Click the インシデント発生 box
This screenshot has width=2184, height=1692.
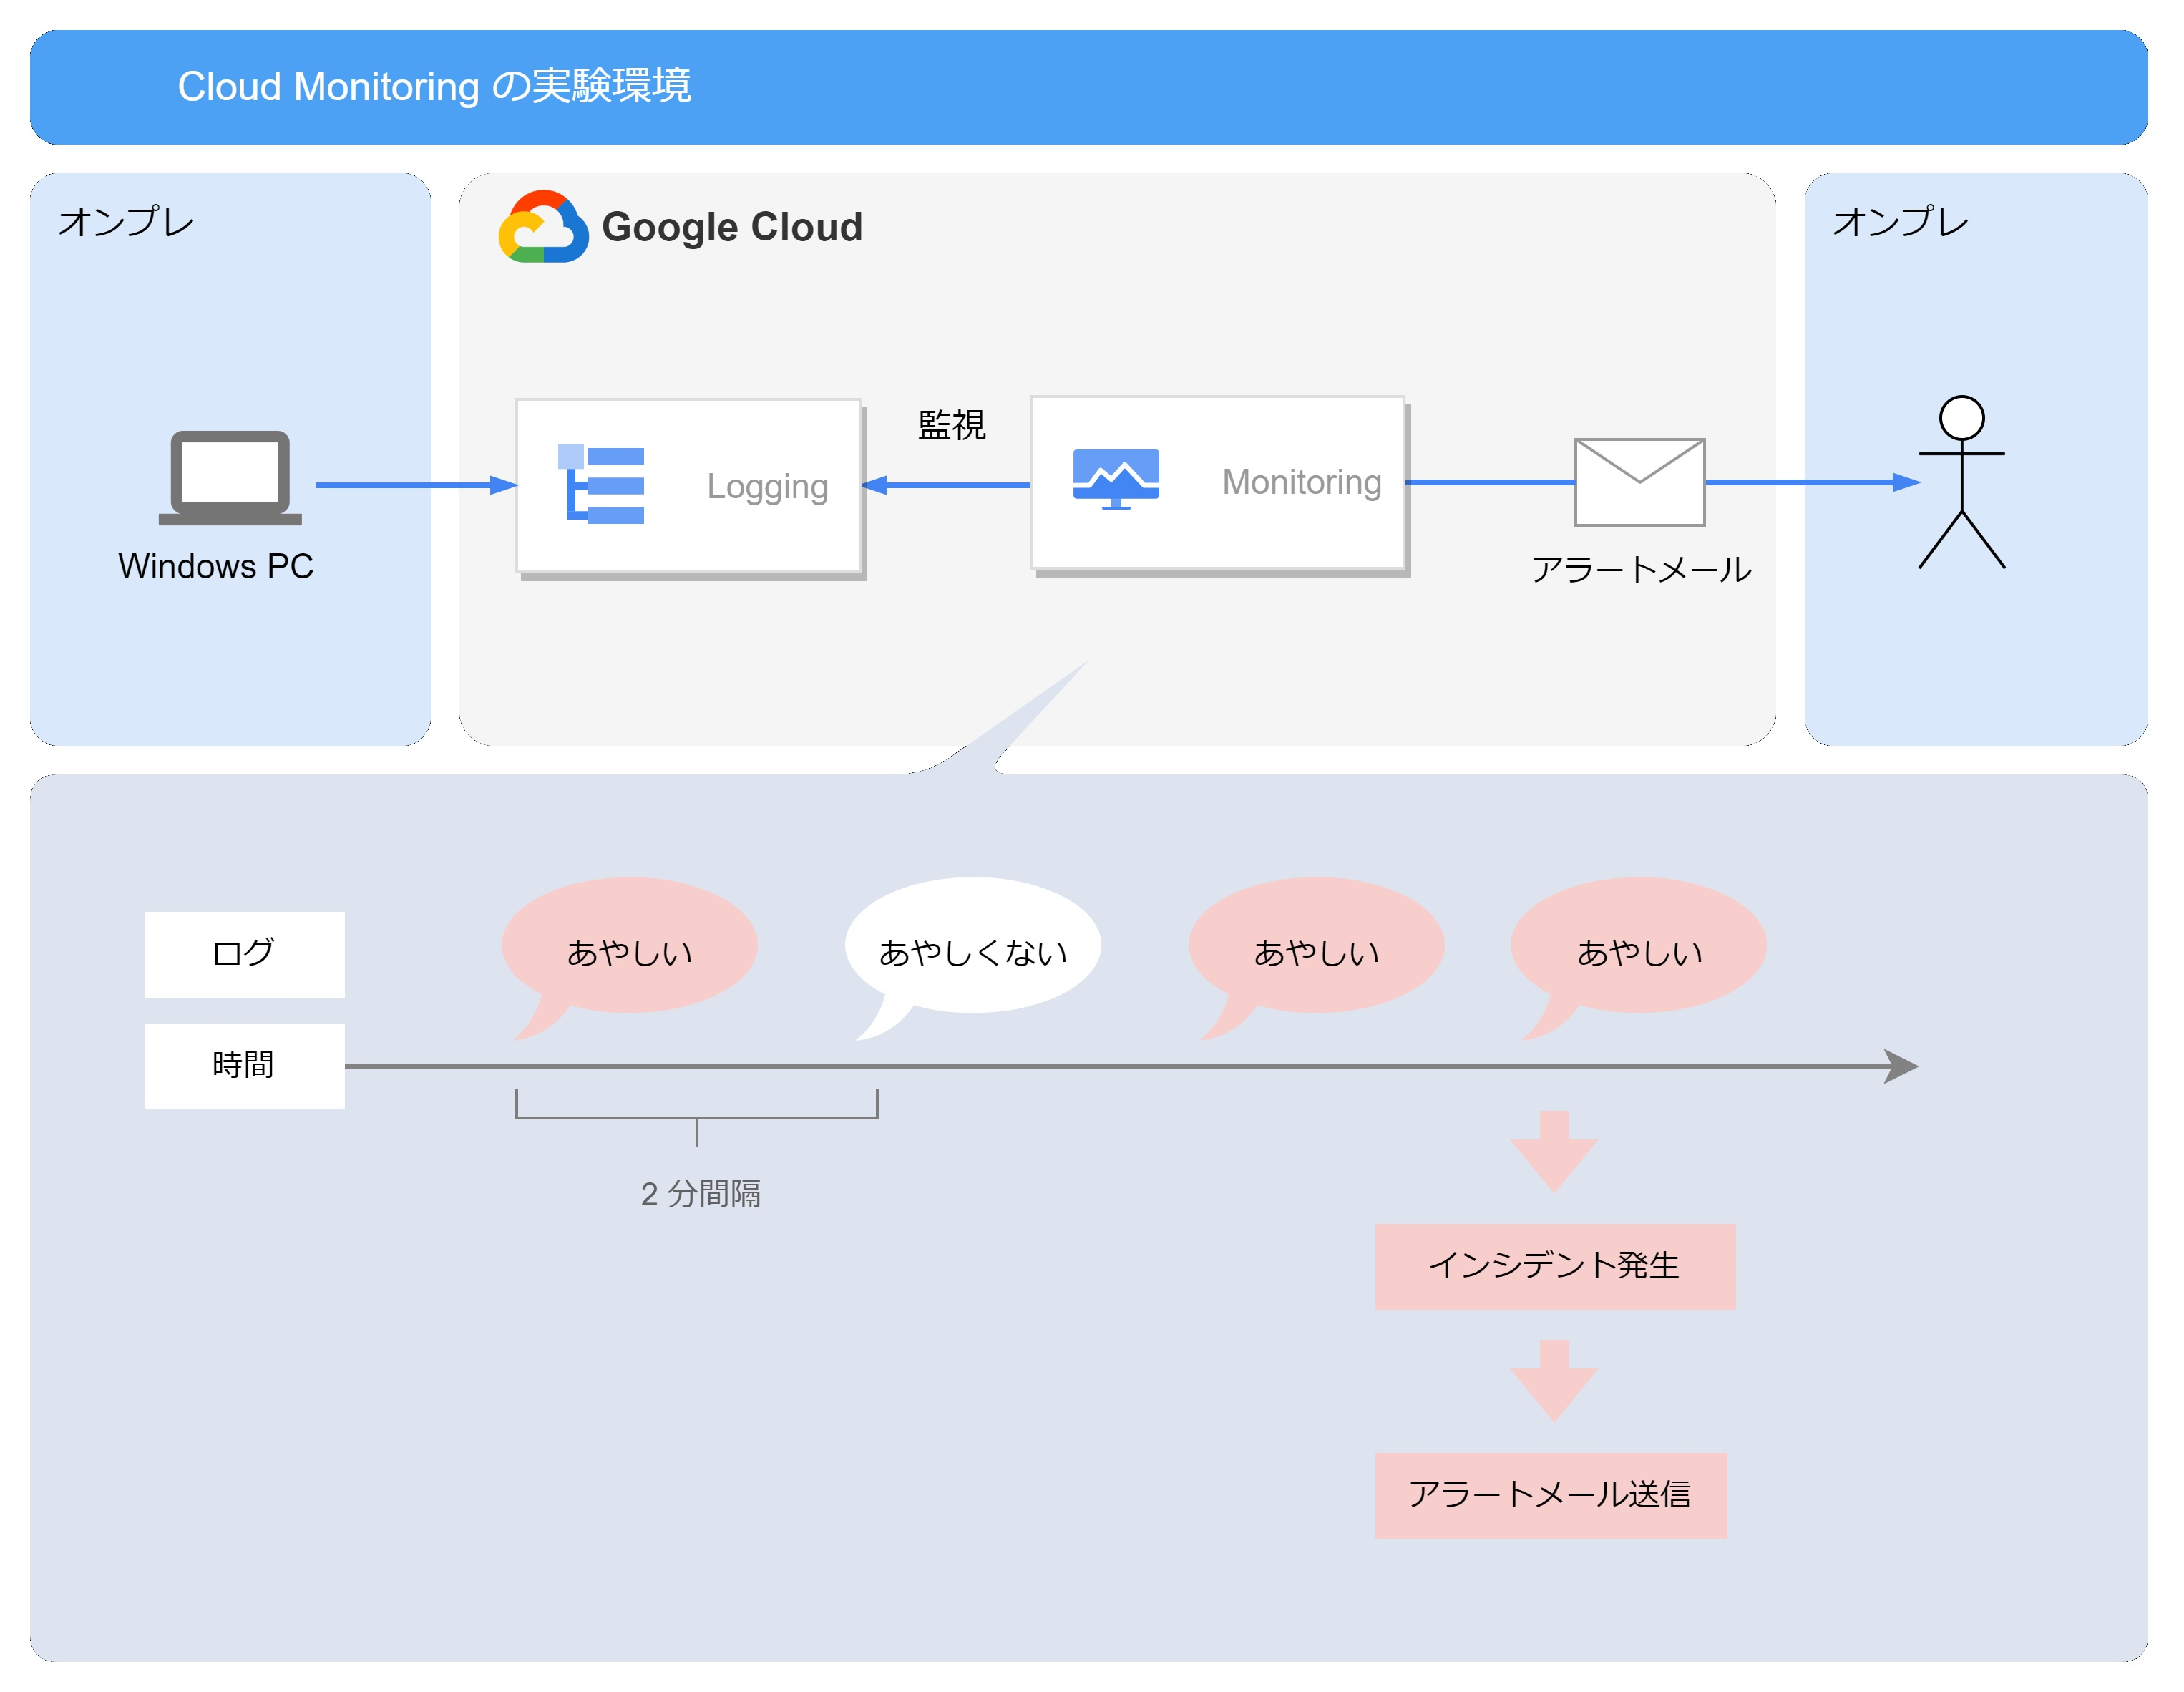(x=1555, y=1266)
